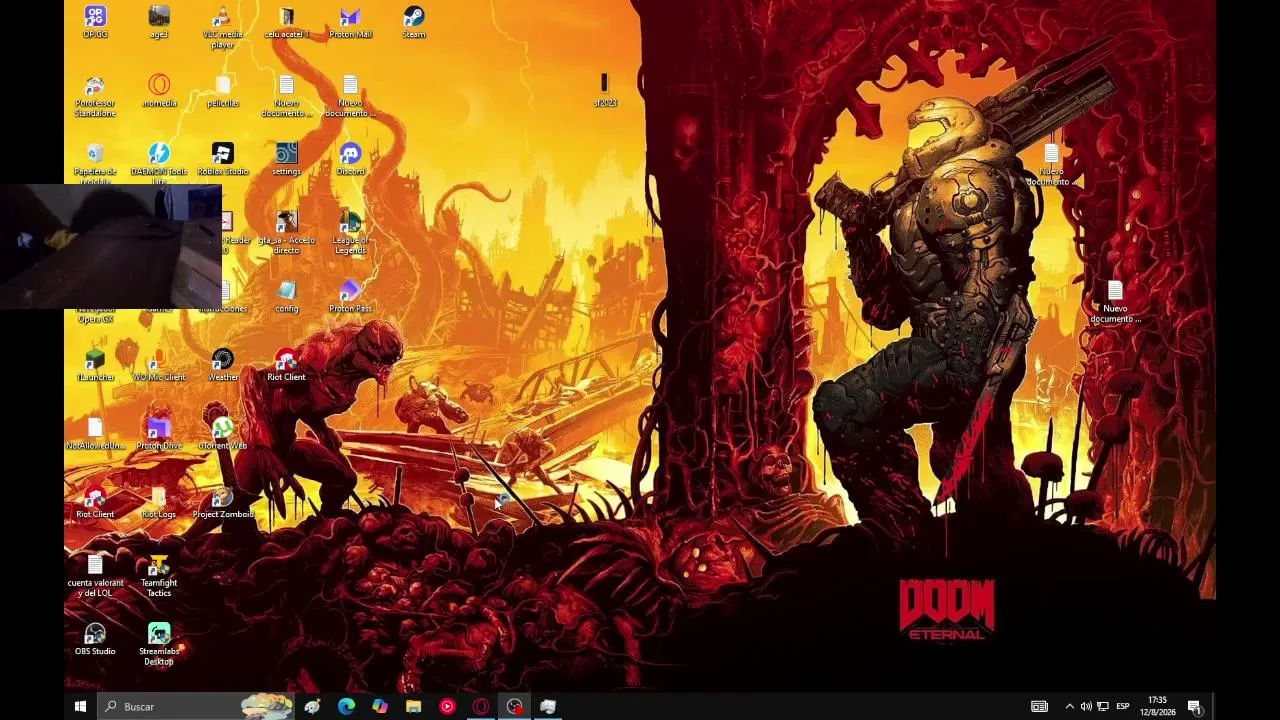Launch the Project Zomboid shortcut
This screenshot has width=1280, height=720.
pos(223,502)
